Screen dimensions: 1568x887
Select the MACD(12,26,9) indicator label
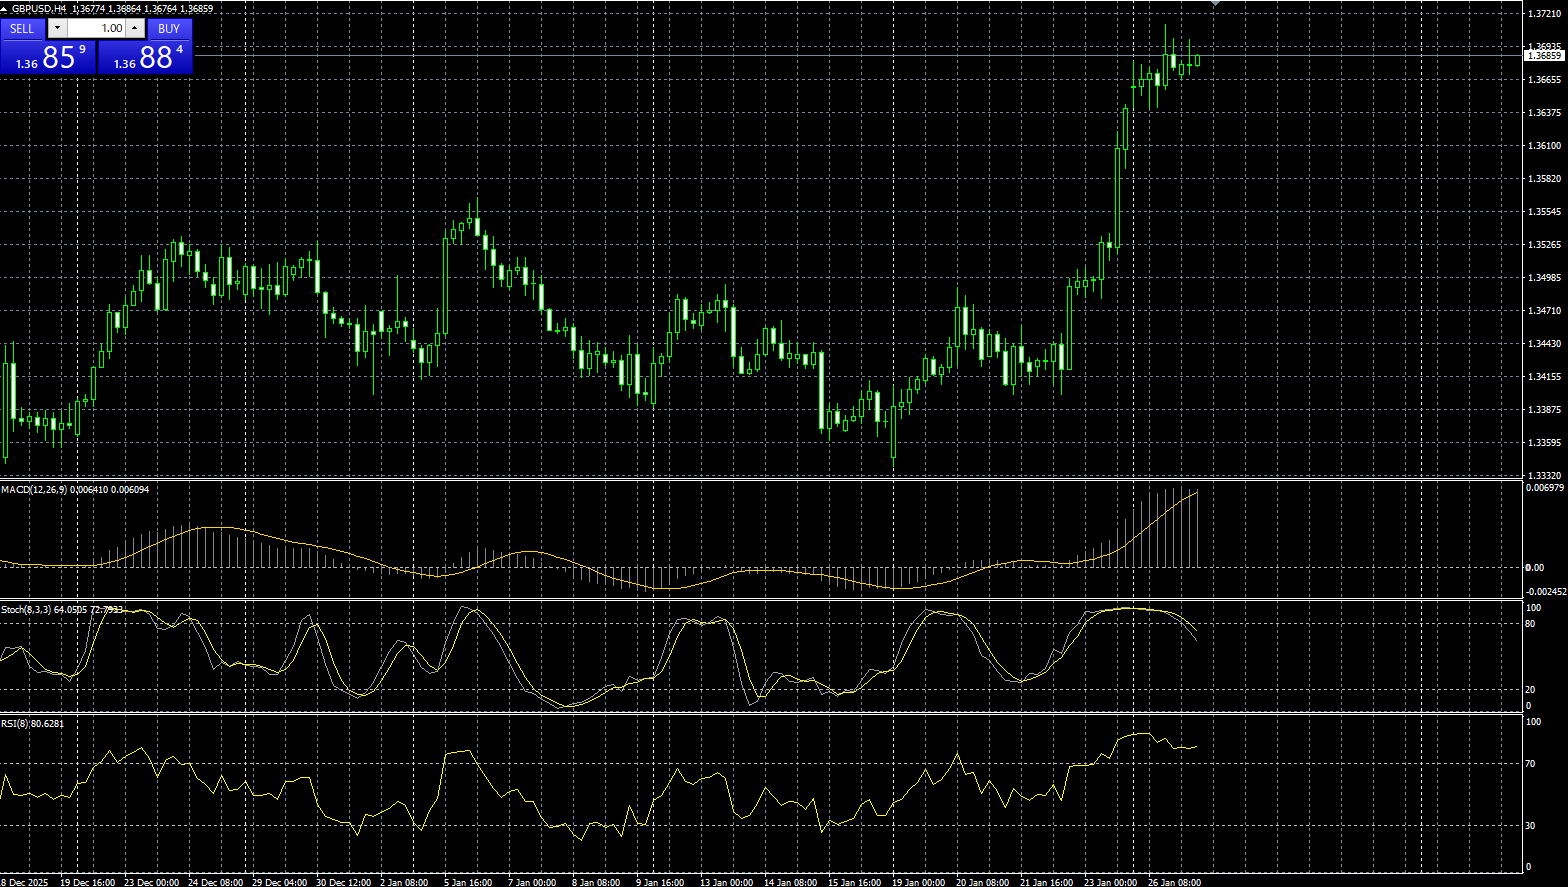[x=34, y=489]
